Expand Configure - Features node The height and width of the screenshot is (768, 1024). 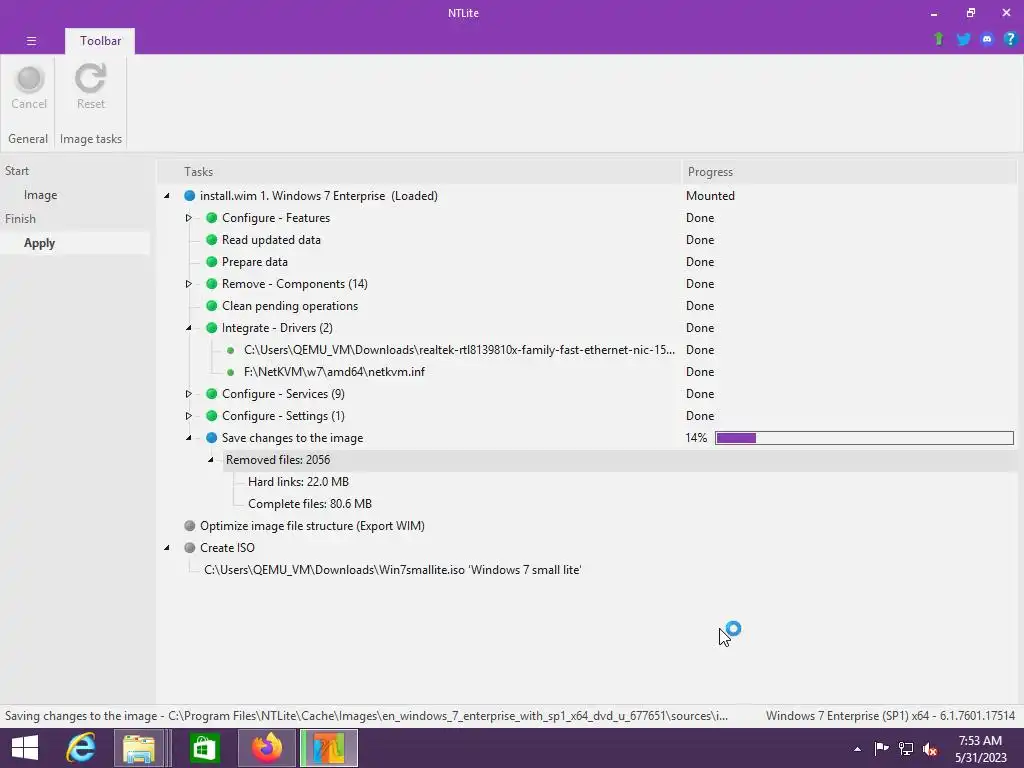point(189,218)
